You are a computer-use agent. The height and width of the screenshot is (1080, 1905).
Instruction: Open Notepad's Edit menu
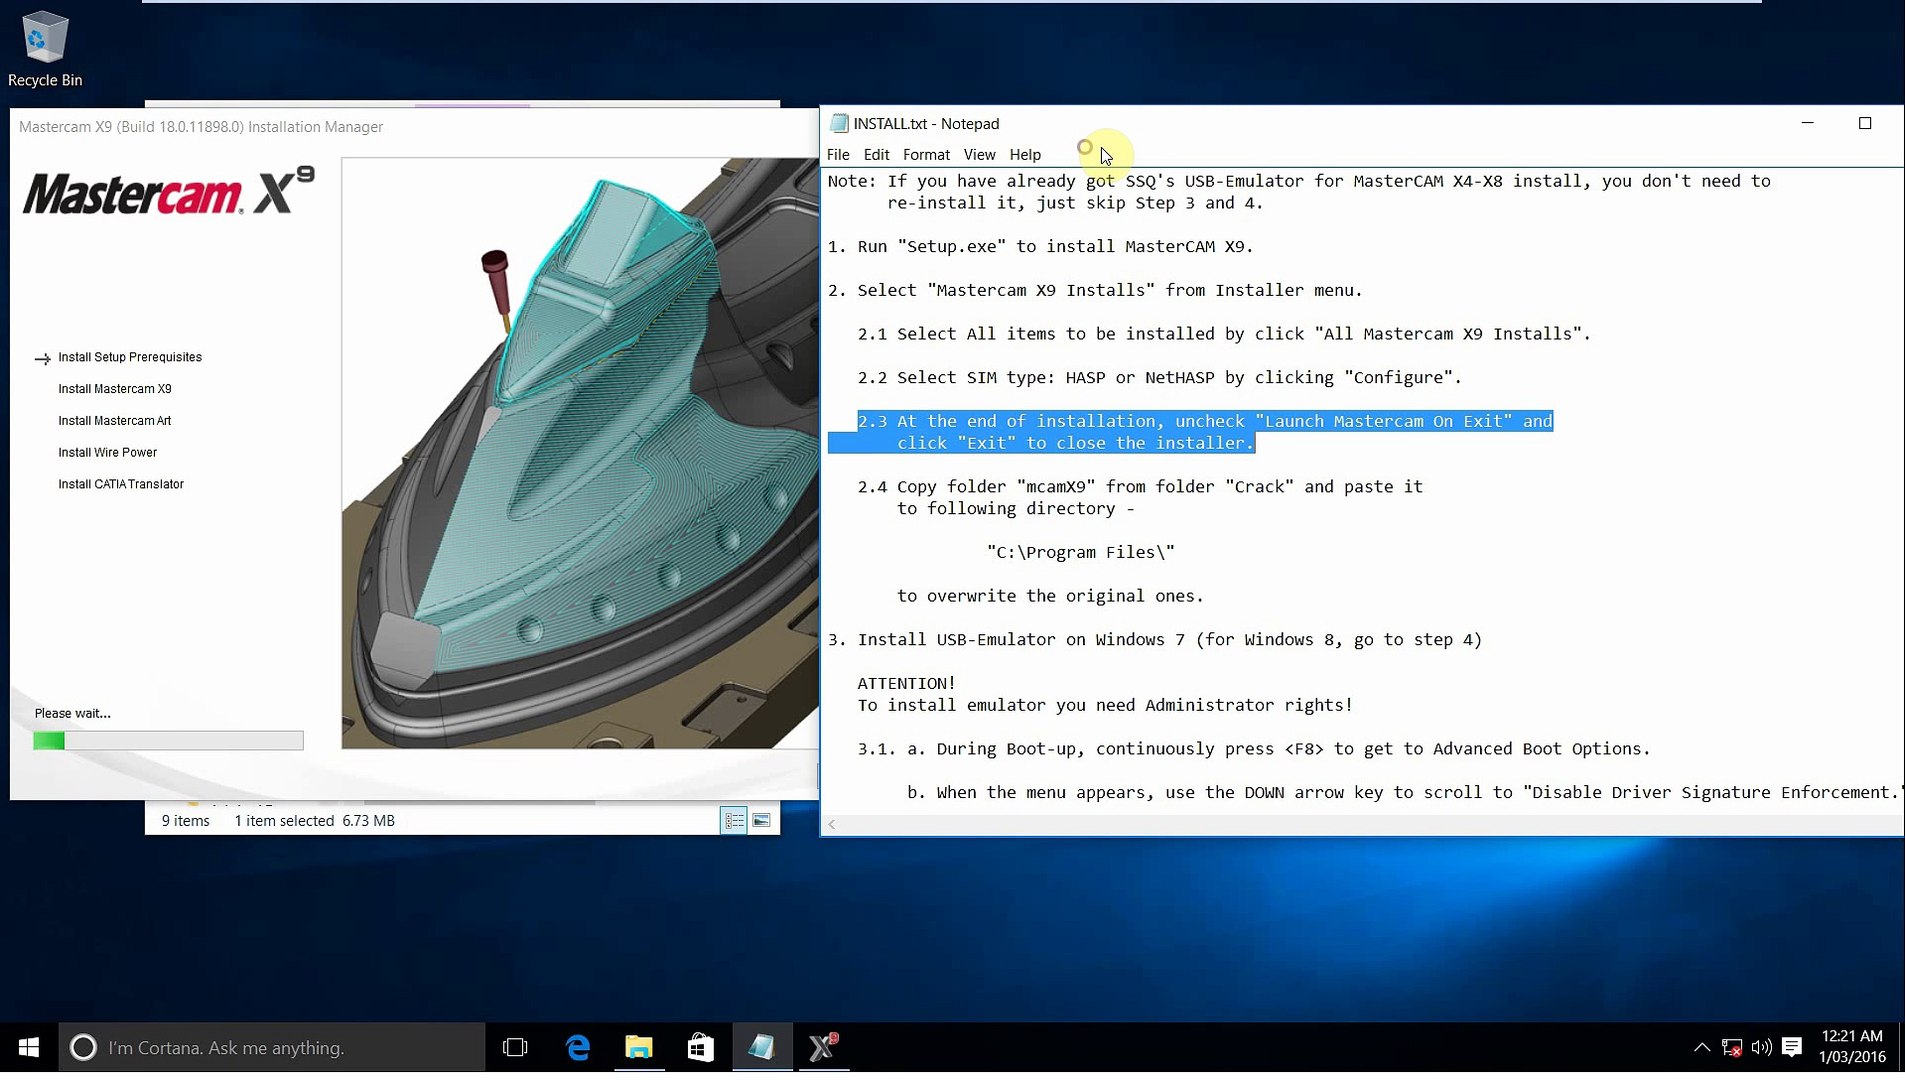click(876, 154)
